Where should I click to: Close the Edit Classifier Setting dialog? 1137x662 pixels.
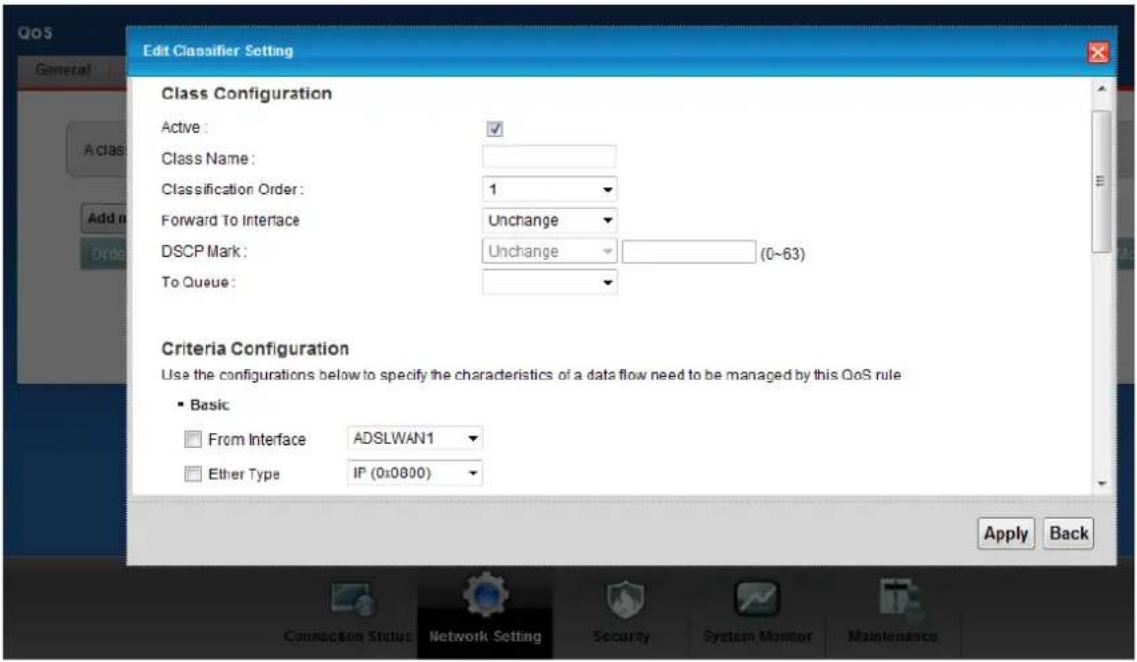tap(1098, 51)
